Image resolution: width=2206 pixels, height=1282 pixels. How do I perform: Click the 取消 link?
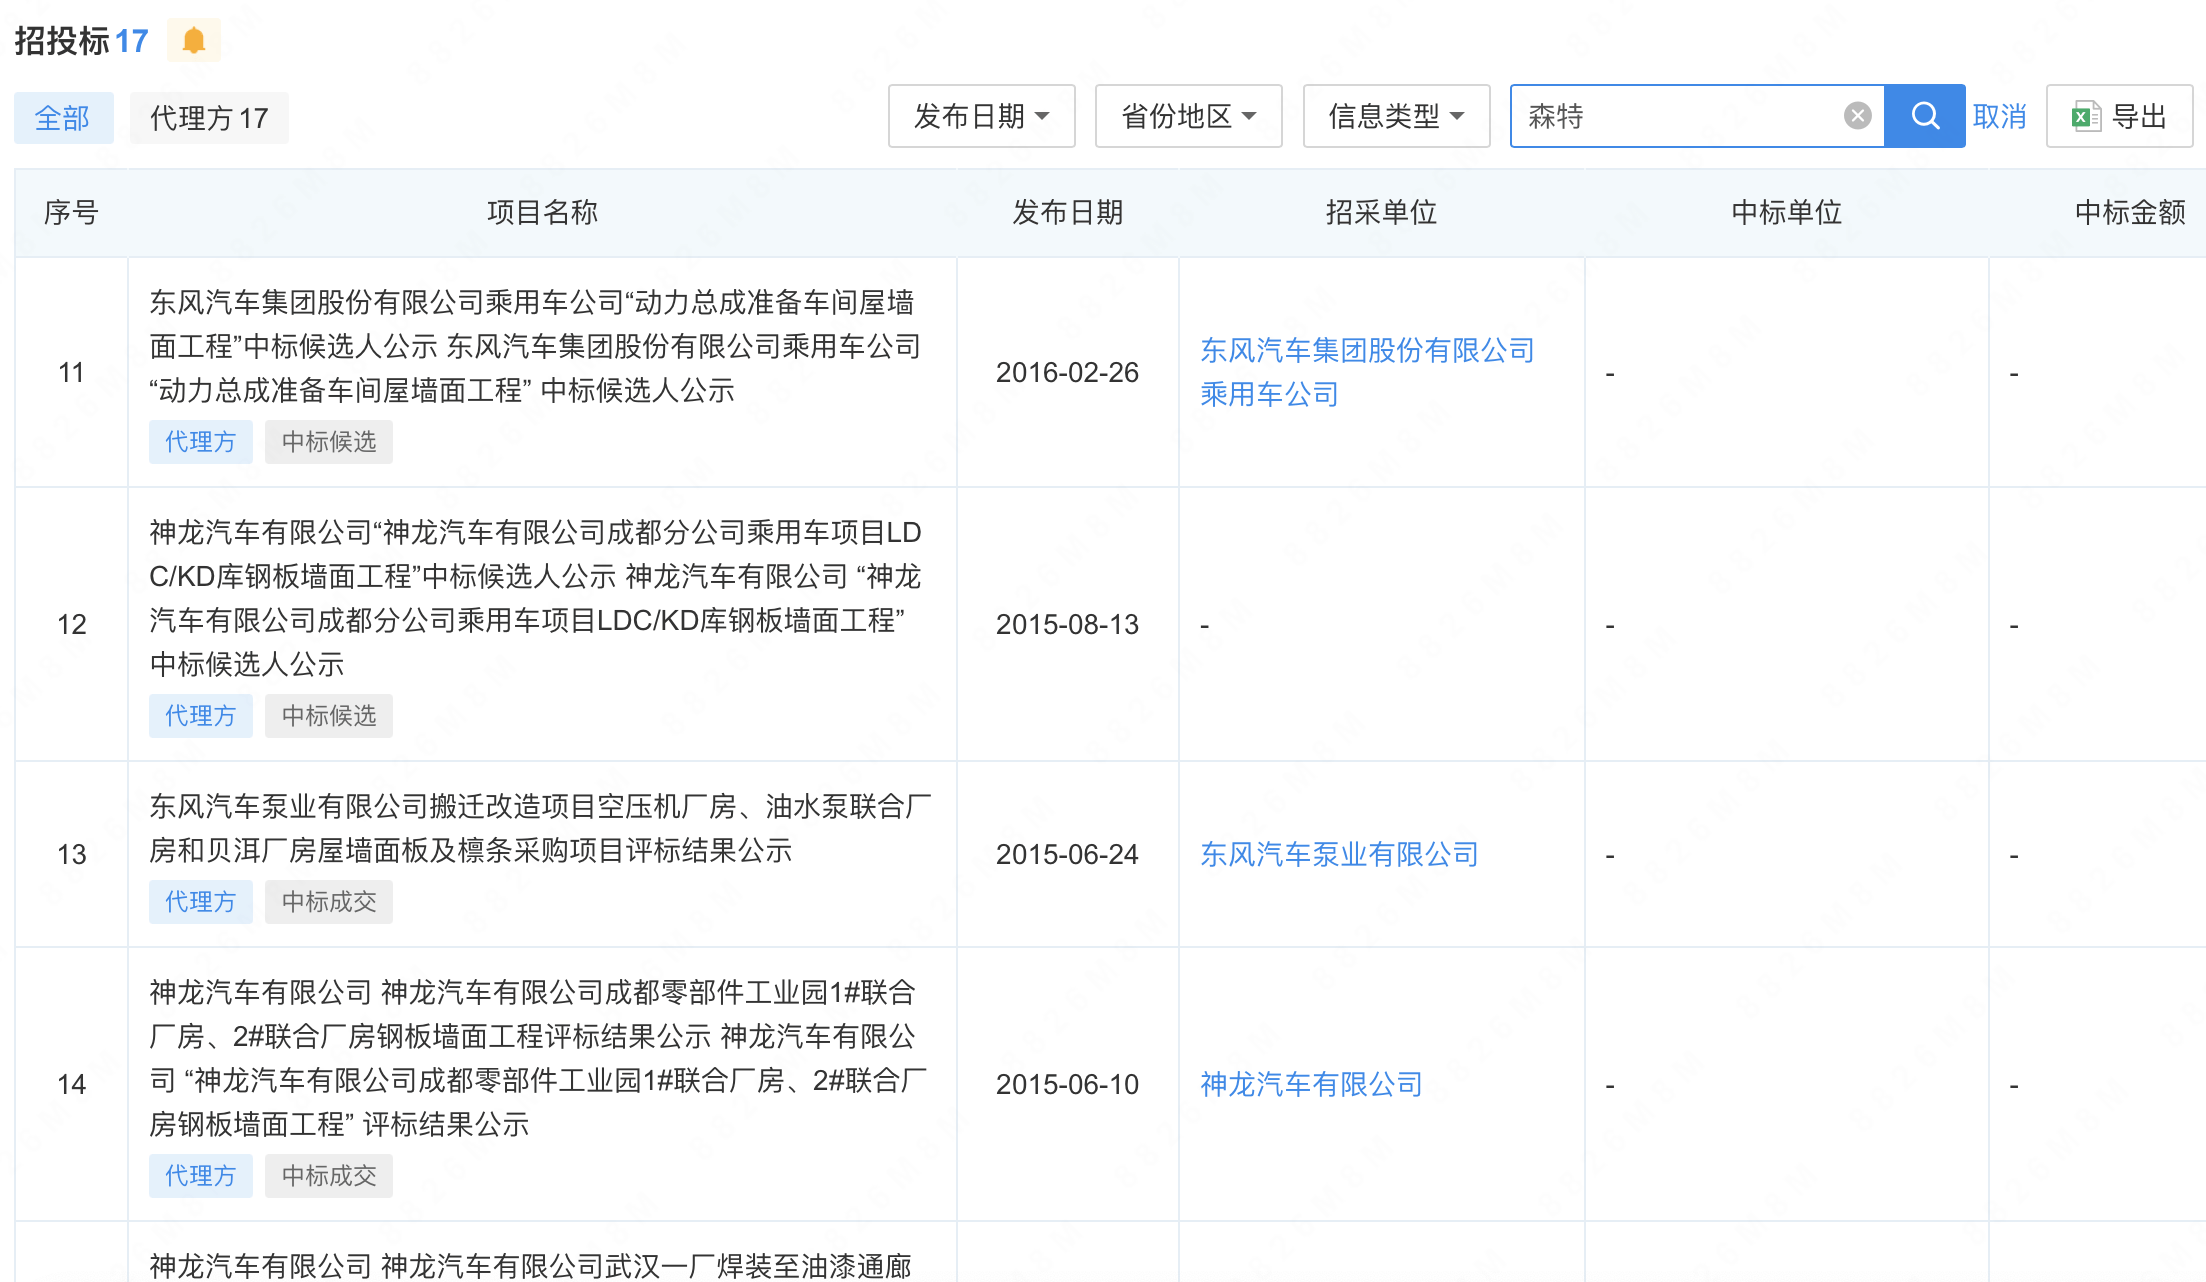(x=1999, y=117)
